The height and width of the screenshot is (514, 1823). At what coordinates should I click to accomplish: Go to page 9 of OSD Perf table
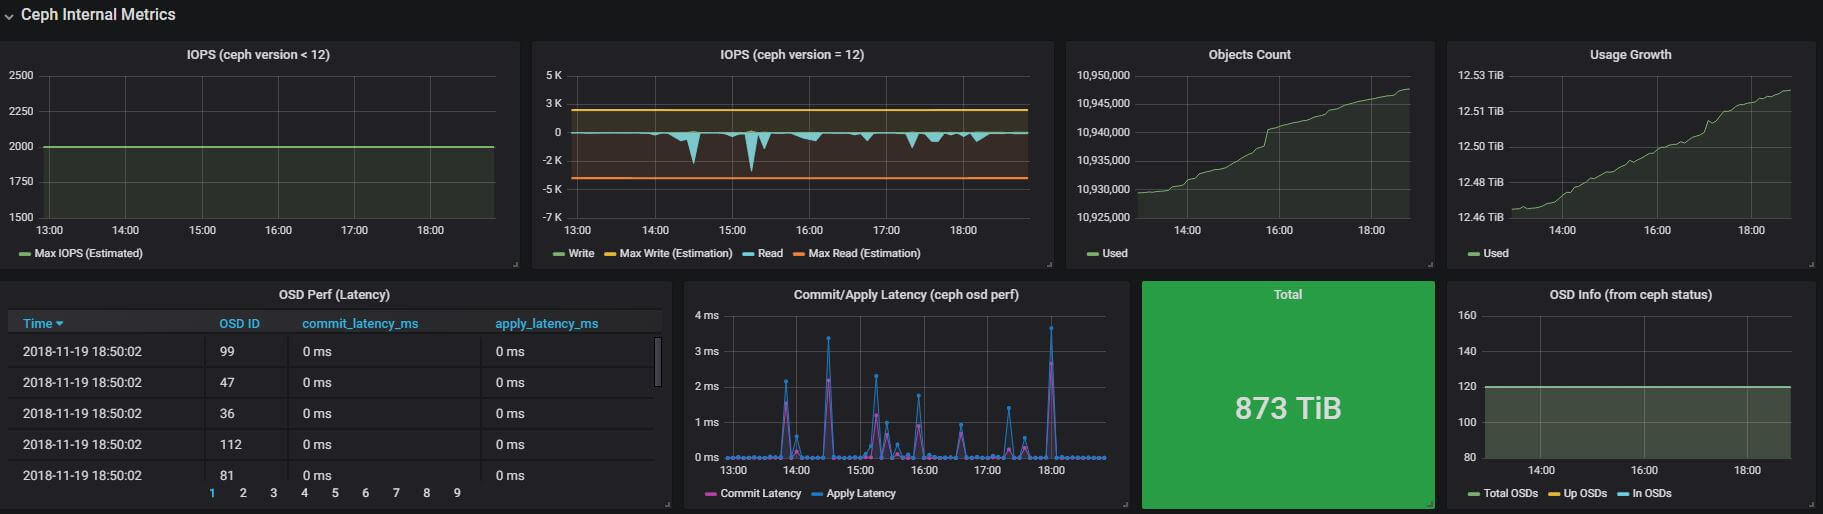click(x=457, y=492)
